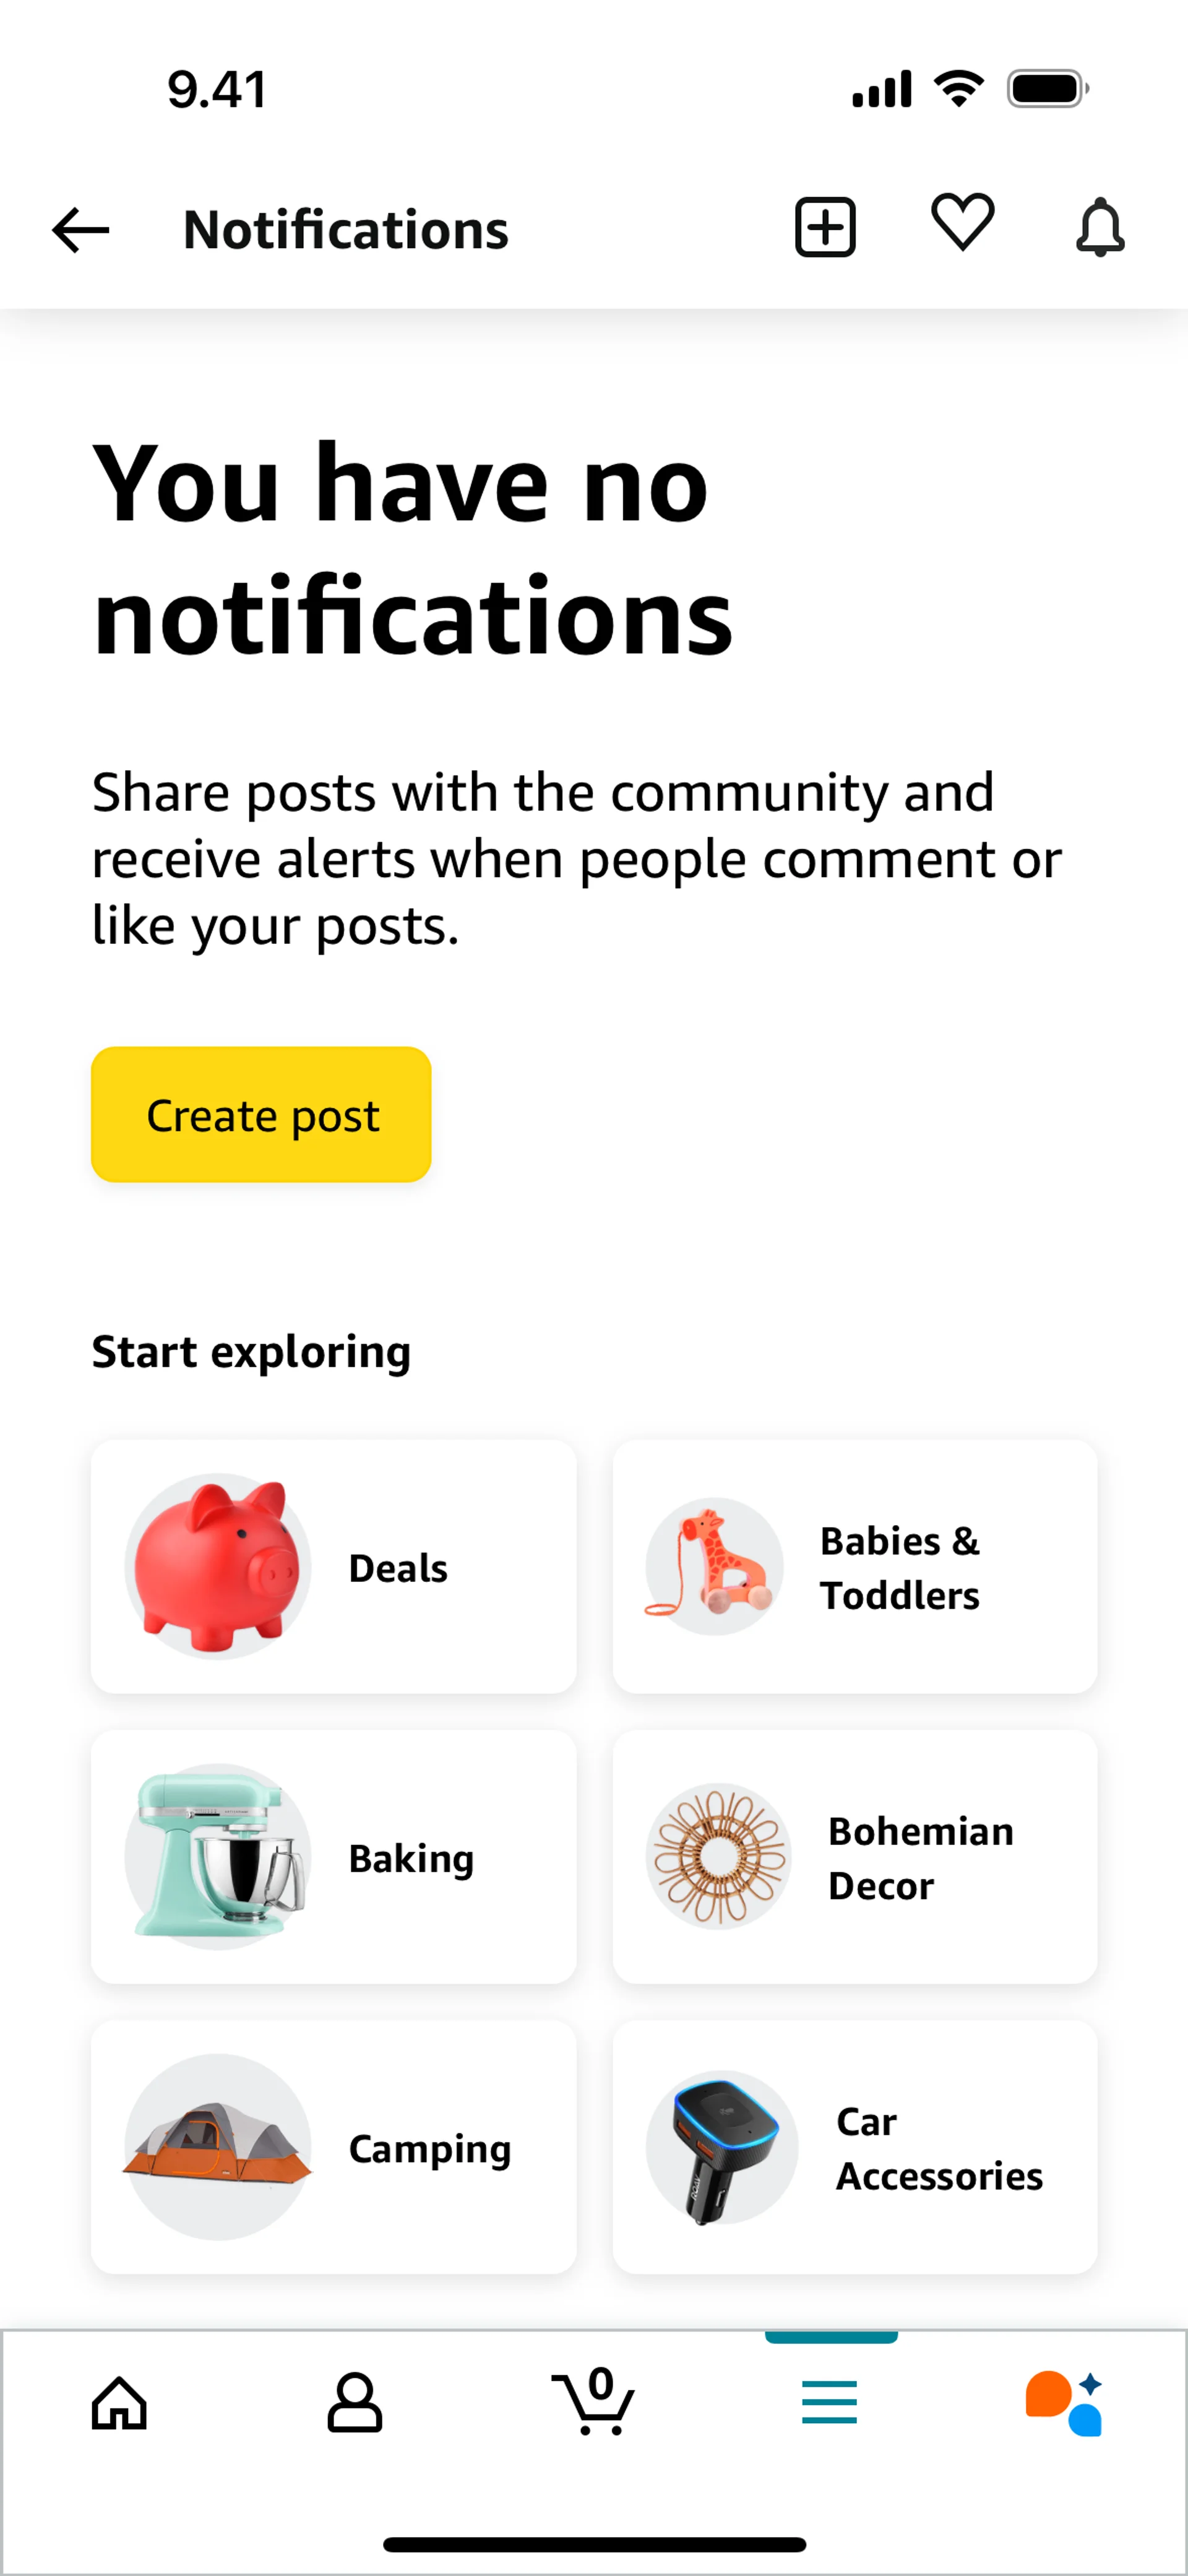Open the heart likes icon

[x=963, y=222]
